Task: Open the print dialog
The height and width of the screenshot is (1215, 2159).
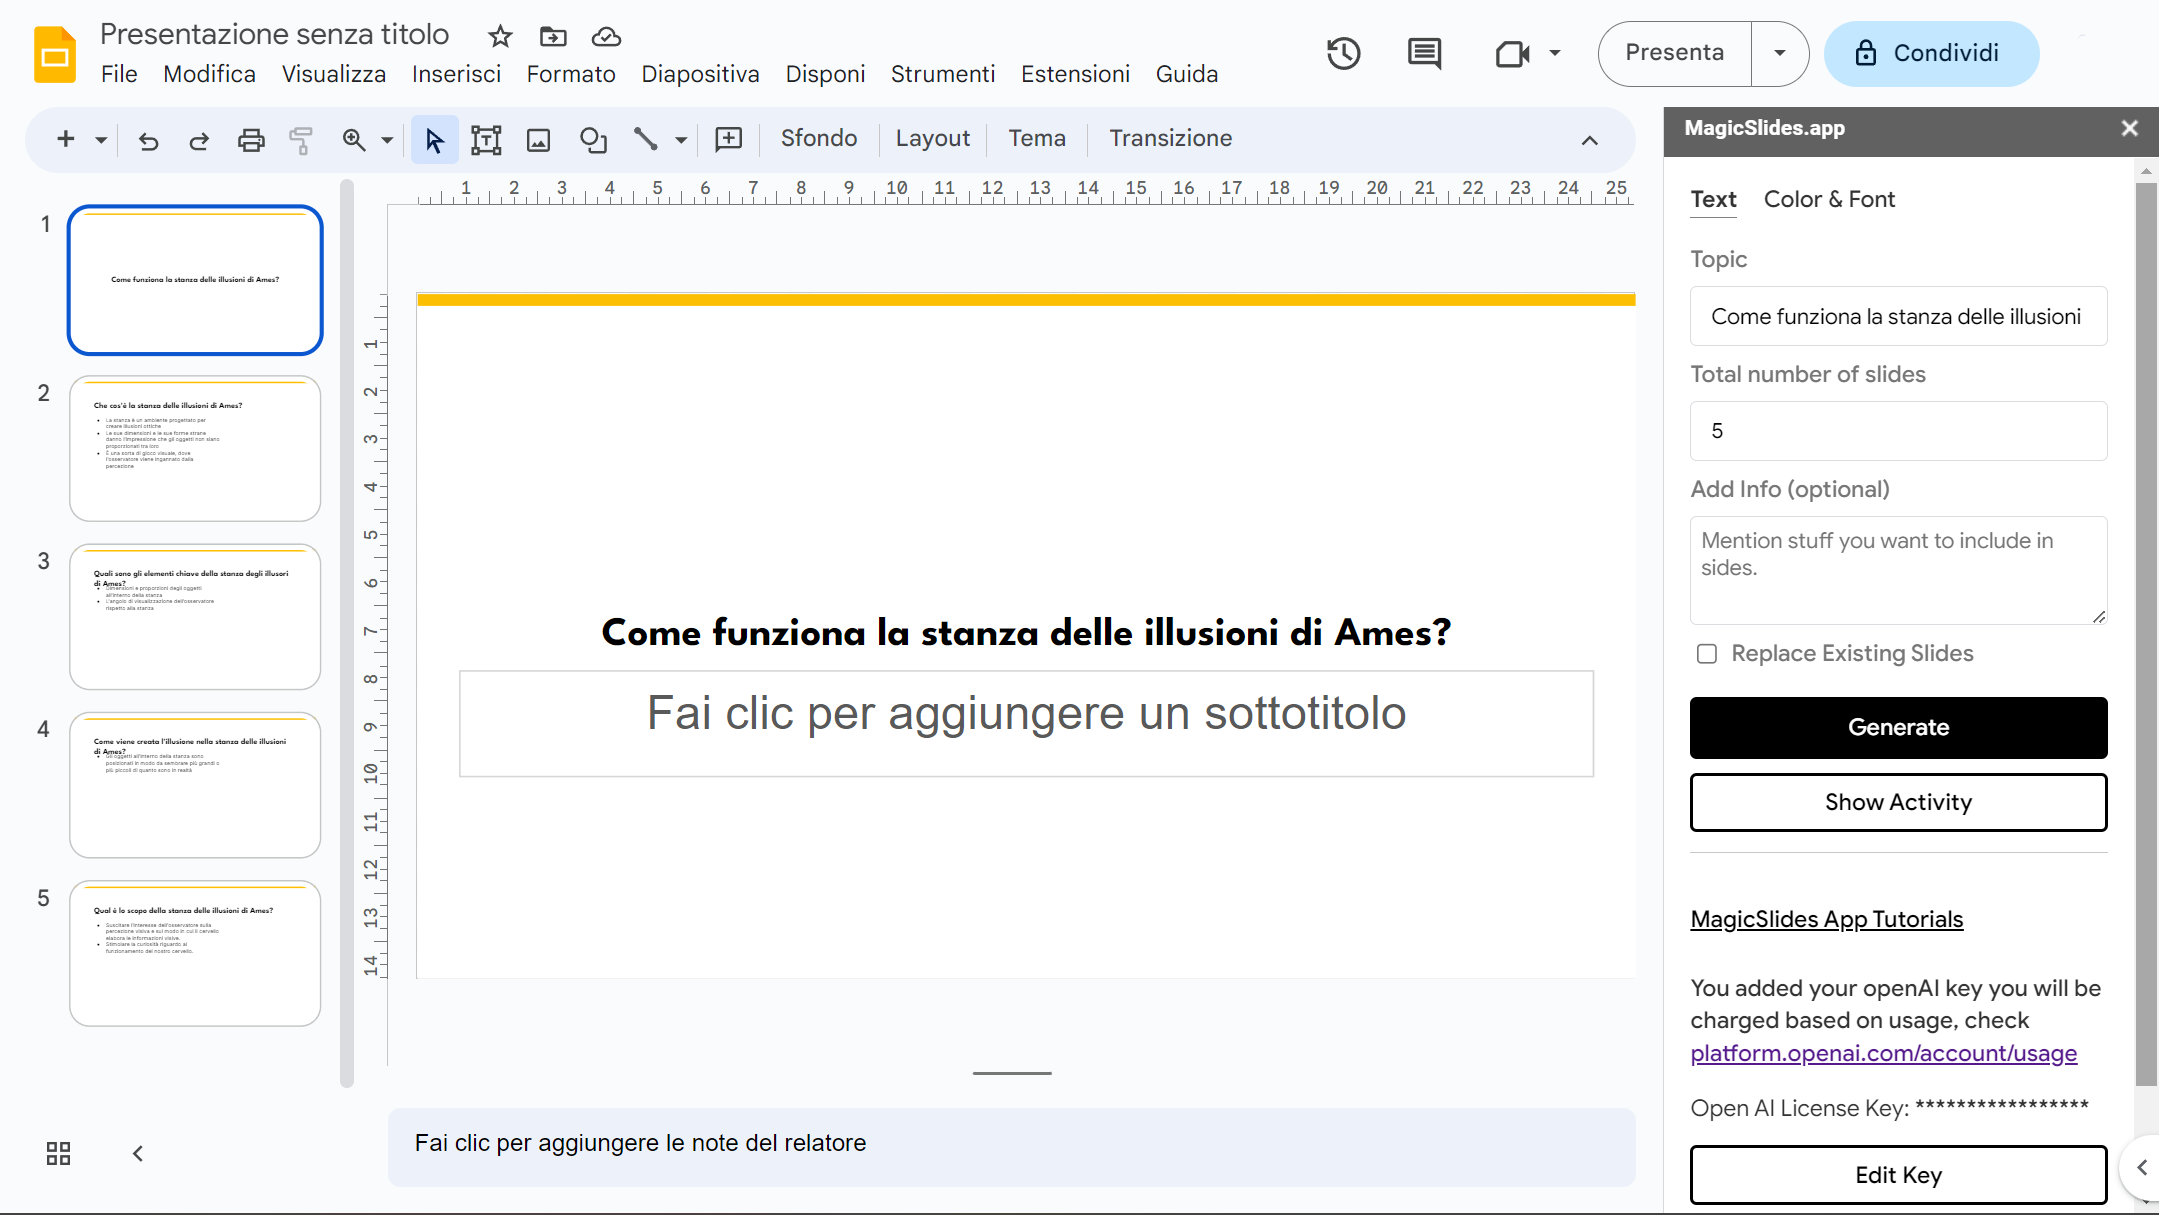Action: tap(250, 140)
